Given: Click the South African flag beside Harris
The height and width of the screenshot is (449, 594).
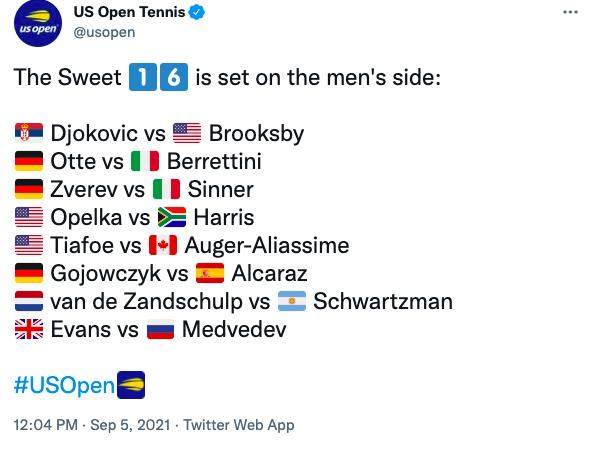Looking at the screenshot, I should 172,217.
